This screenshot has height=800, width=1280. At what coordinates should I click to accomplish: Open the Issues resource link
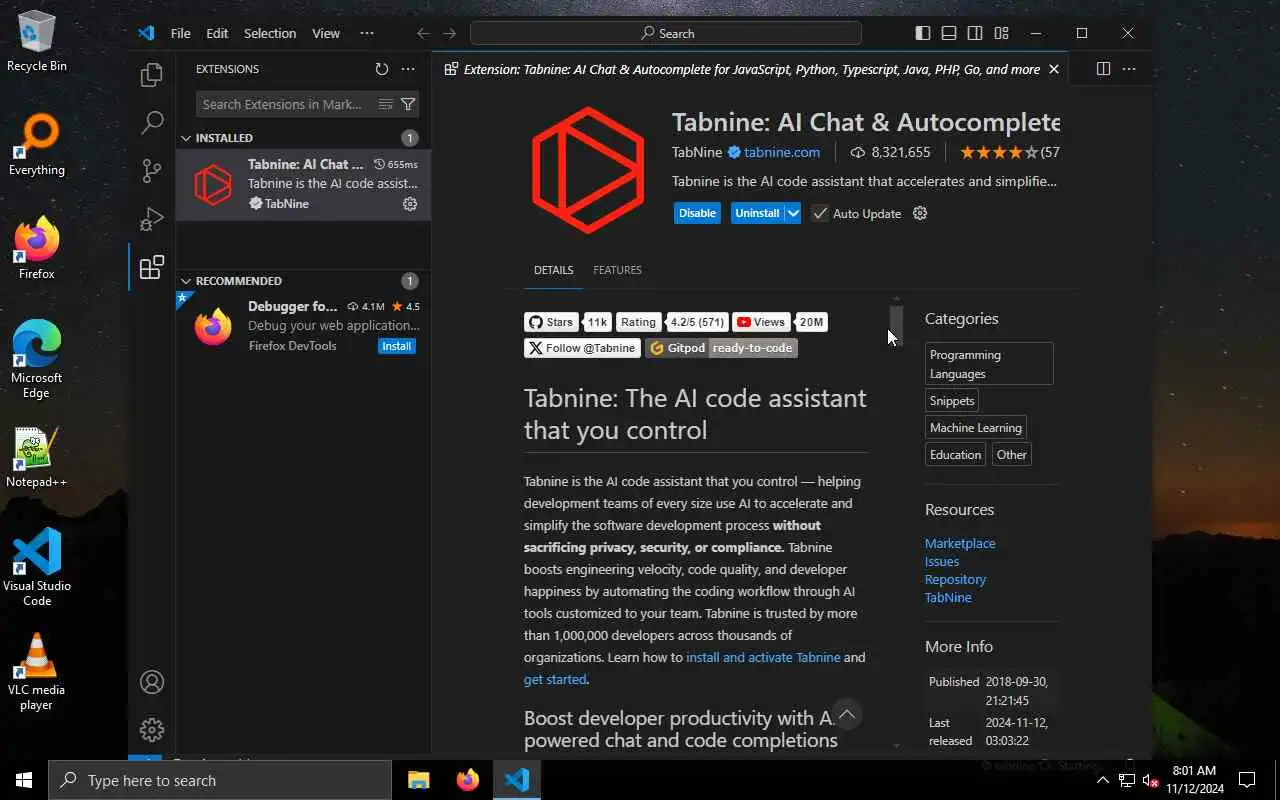tap(942, 561)
